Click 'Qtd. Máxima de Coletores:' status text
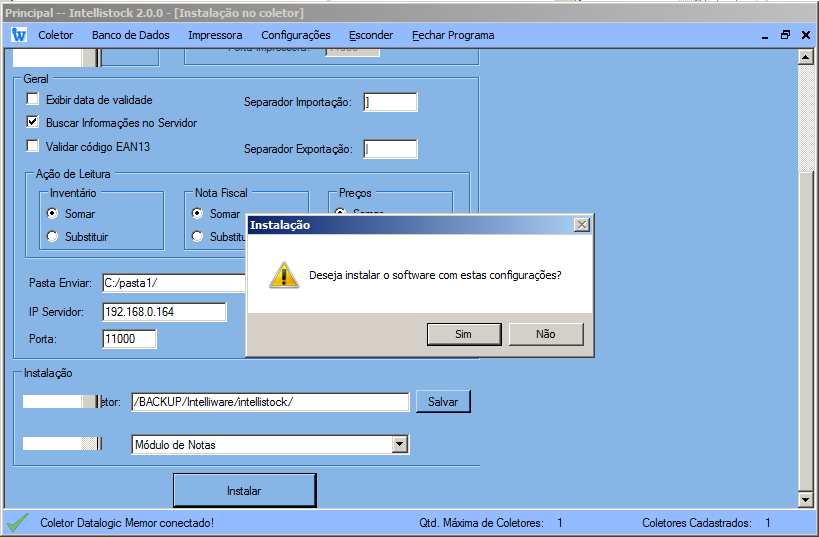Screen dimensions: 819x537 pos(481,523)
